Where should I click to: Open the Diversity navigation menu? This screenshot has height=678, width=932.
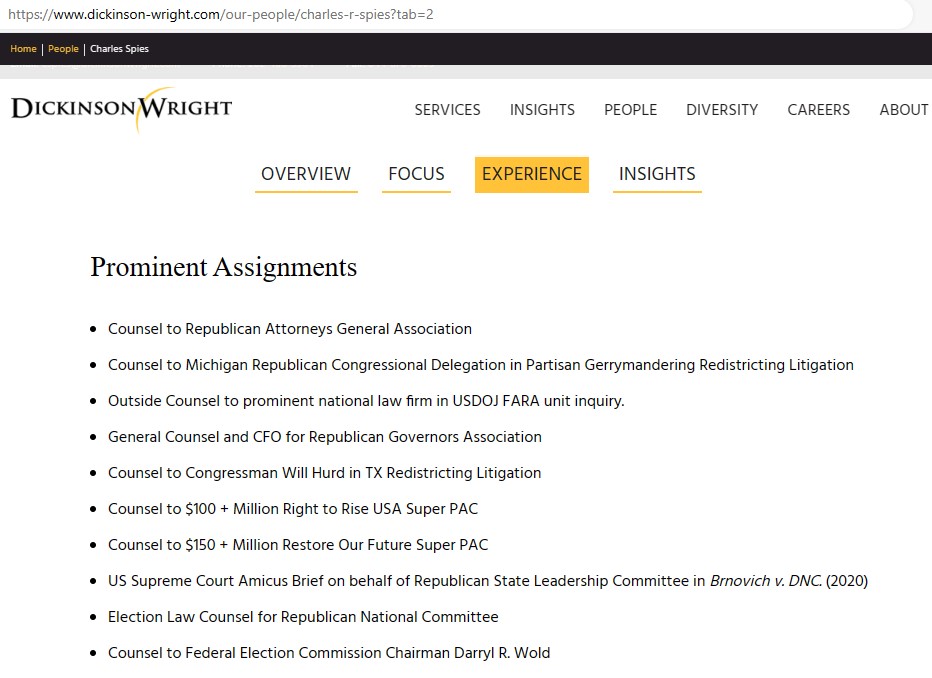click(722, 110)
